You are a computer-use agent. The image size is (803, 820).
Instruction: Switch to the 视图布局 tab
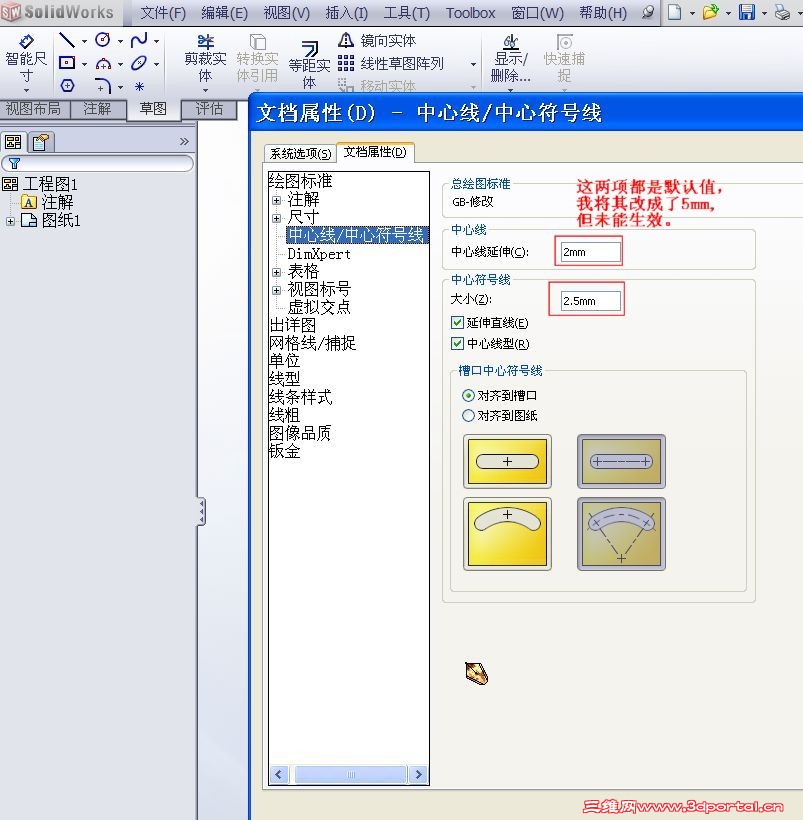[x=33, y=109]
